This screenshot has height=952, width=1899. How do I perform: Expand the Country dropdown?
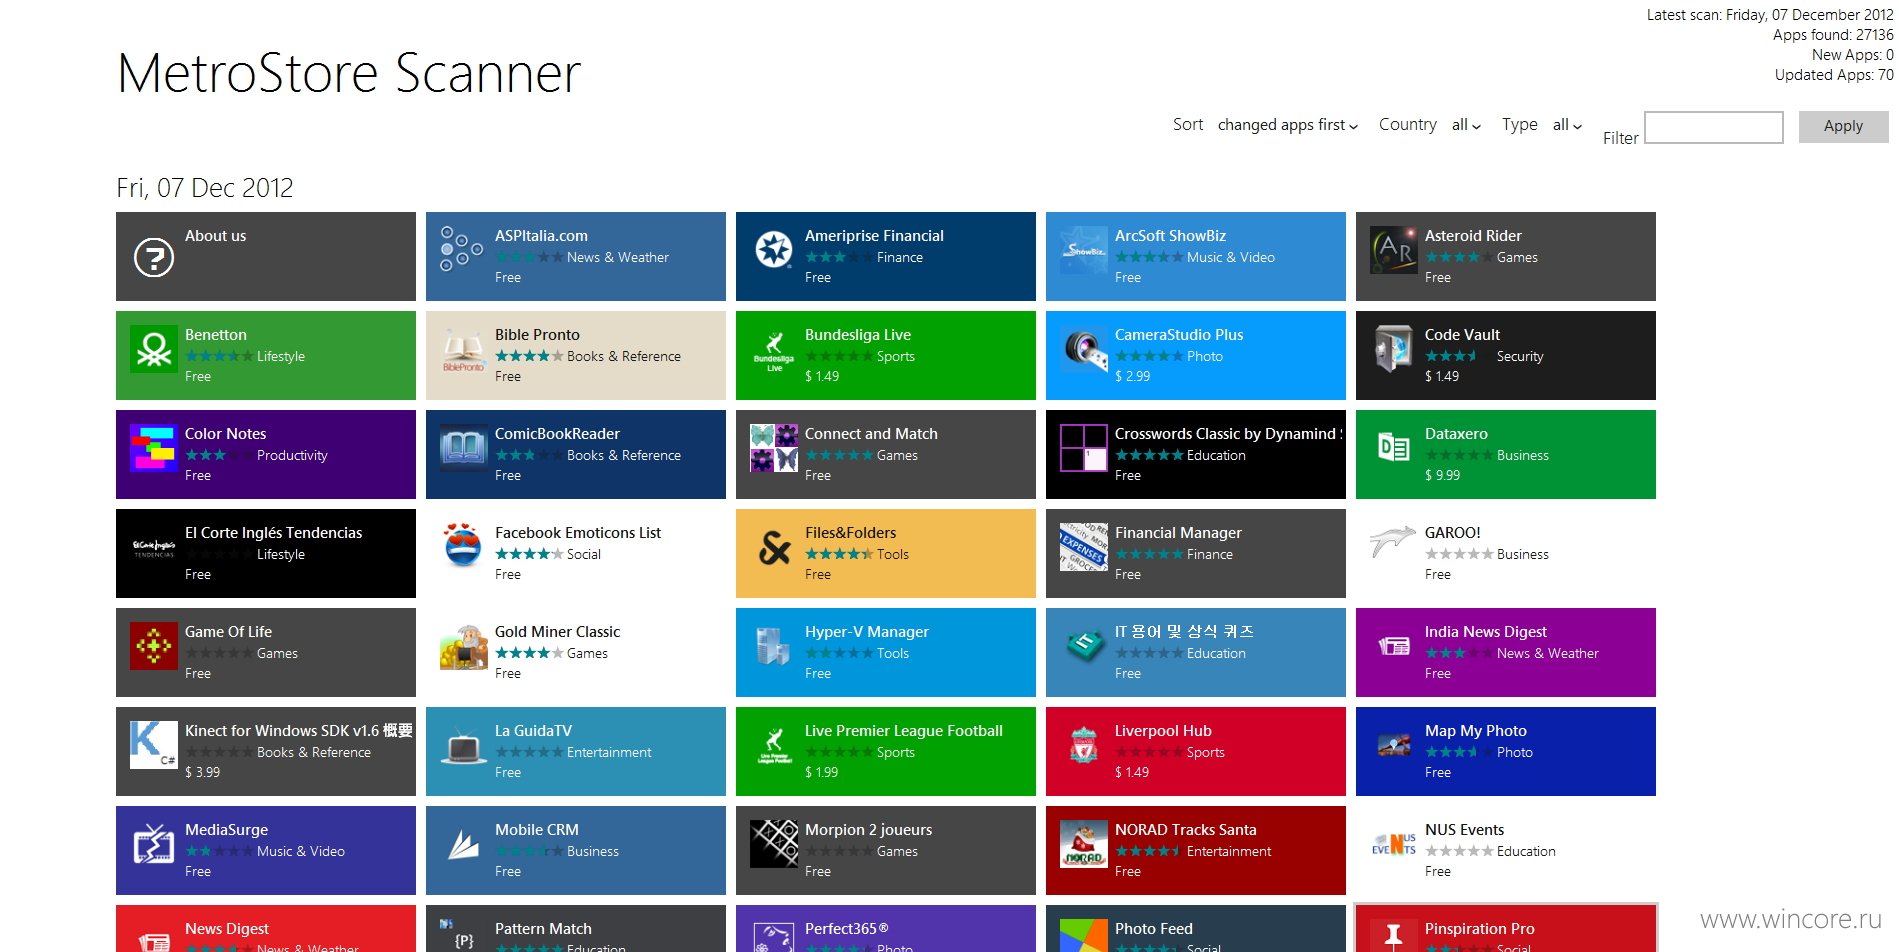[1466, 125]
